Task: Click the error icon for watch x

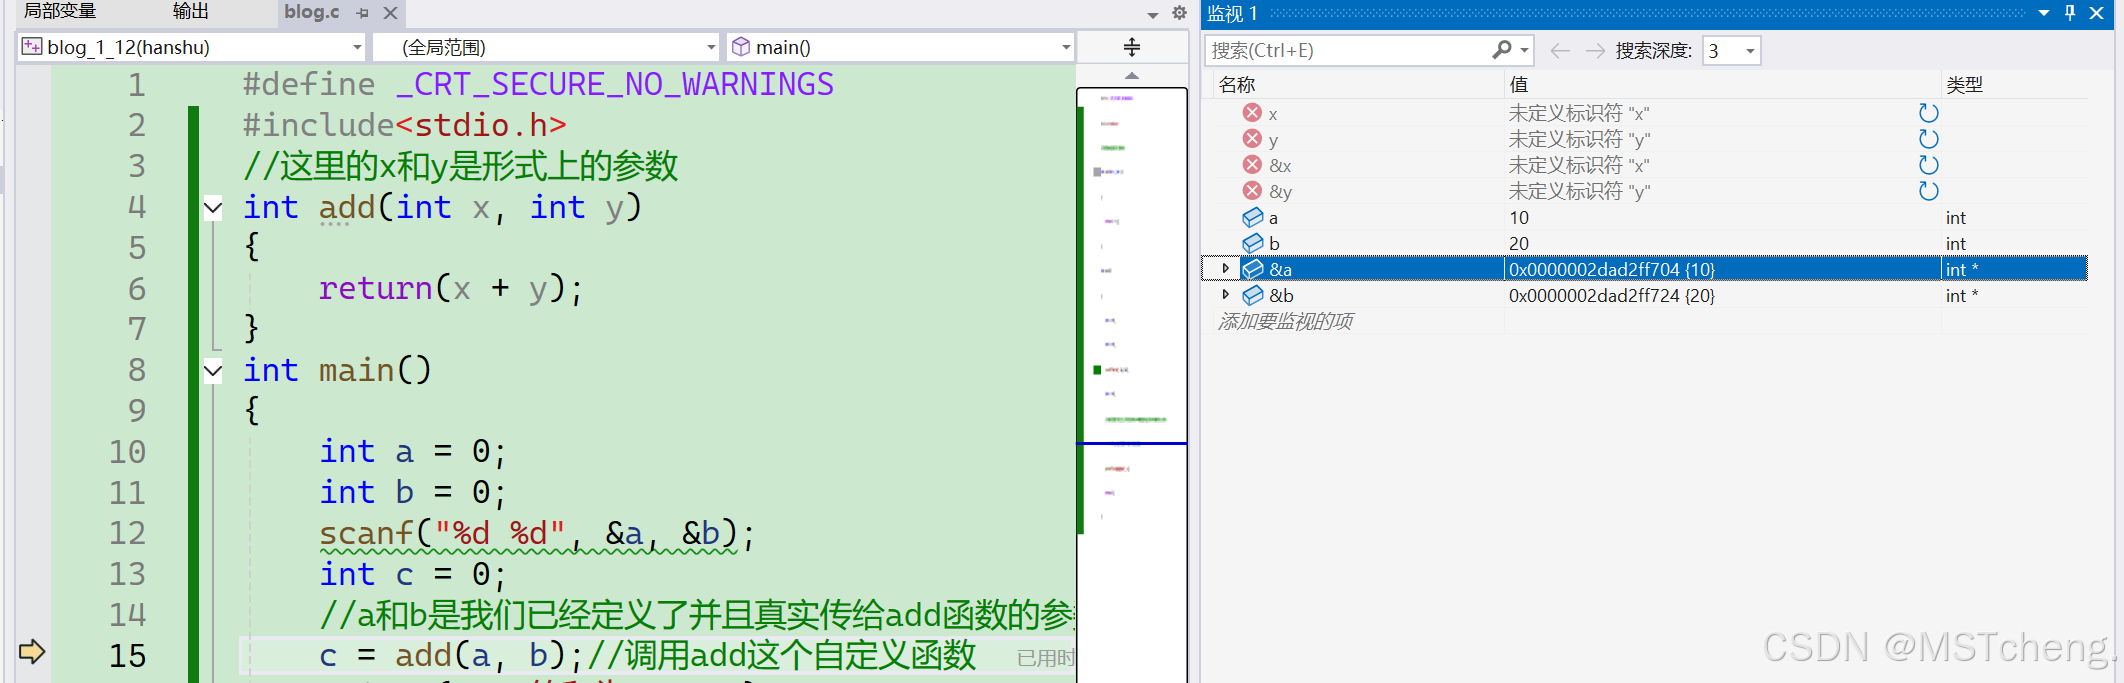Action: (x=1252, y=112)
